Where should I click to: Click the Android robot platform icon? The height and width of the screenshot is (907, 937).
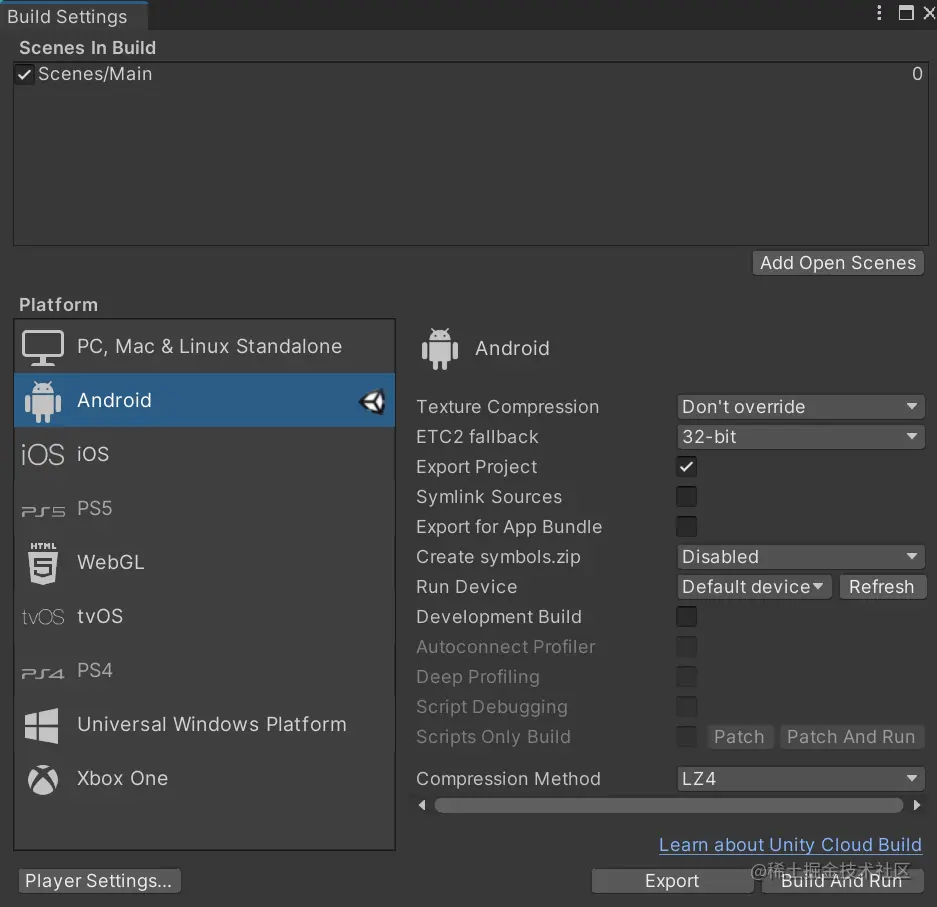(x=42, y=400)
